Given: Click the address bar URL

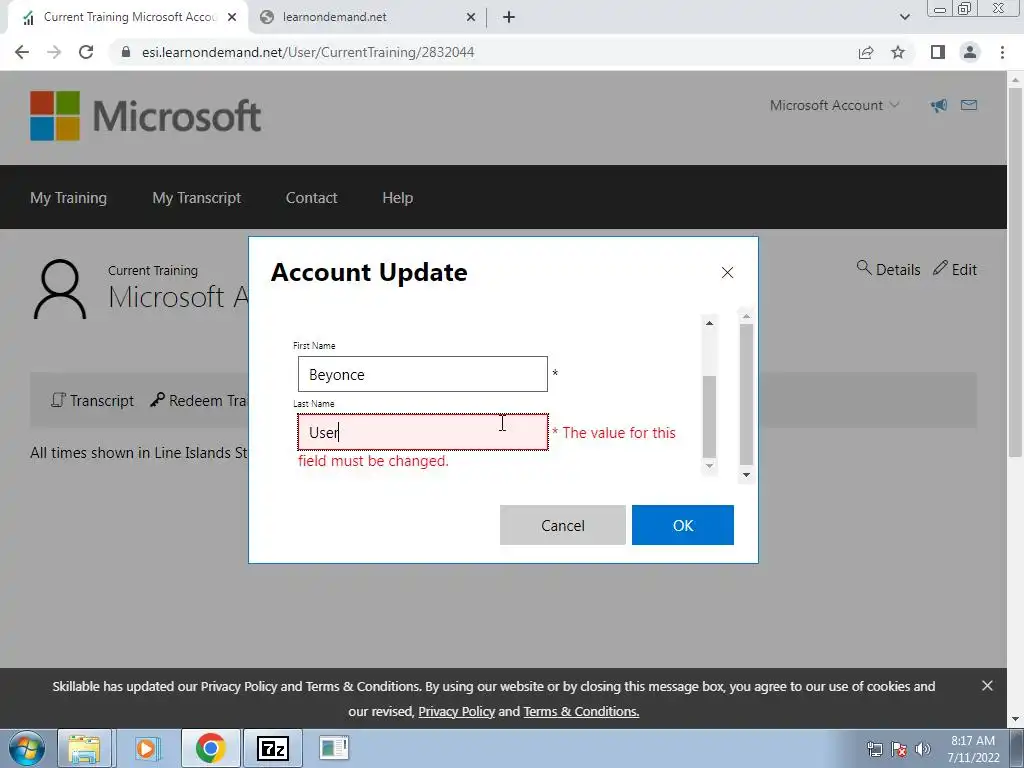Looking at the screenshot, I should coord(308,52).
